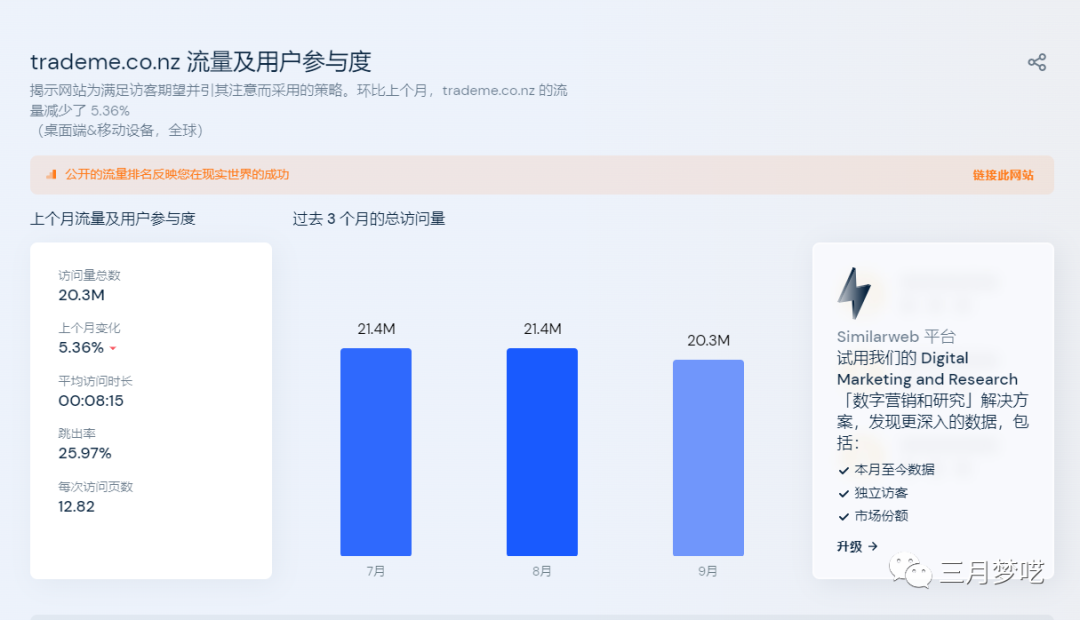This screenshot has width=1080, height=620.
Task: Click the red down arrow beside 5.36%
Action: point(113,349)
